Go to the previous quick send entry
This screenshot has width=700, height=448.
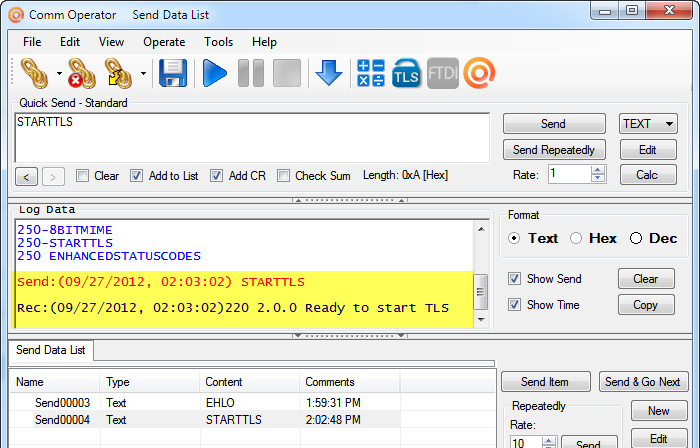tap(26, 177)
